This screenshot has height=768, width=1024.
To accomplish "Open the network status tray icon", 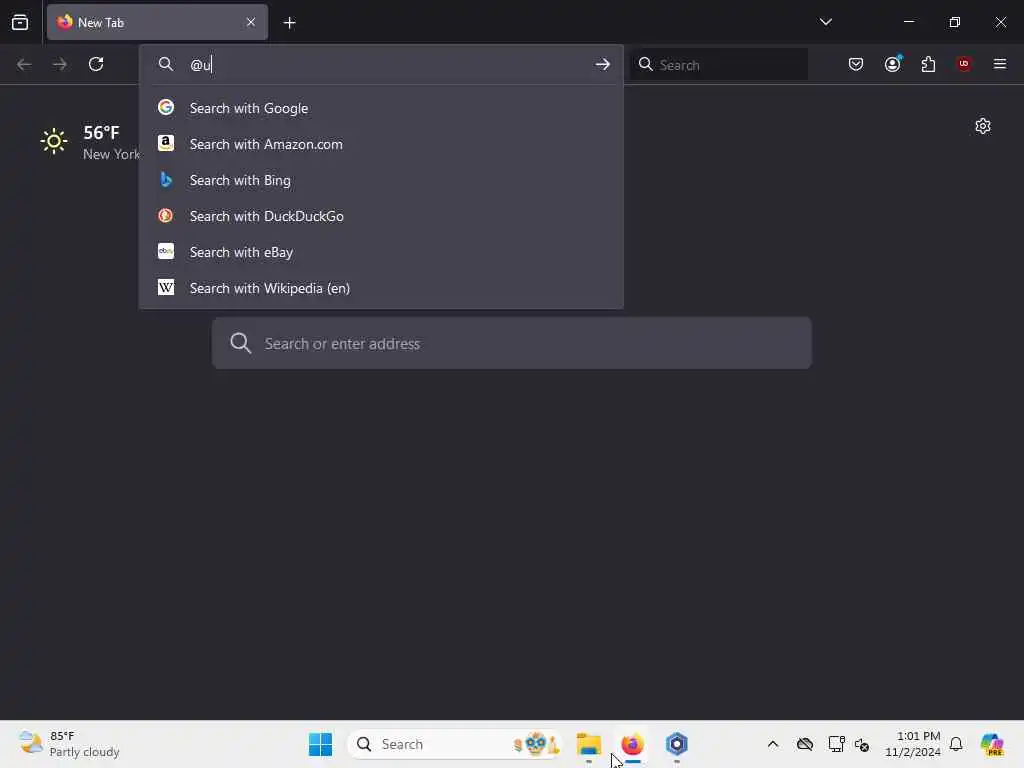I will [836, 744].
